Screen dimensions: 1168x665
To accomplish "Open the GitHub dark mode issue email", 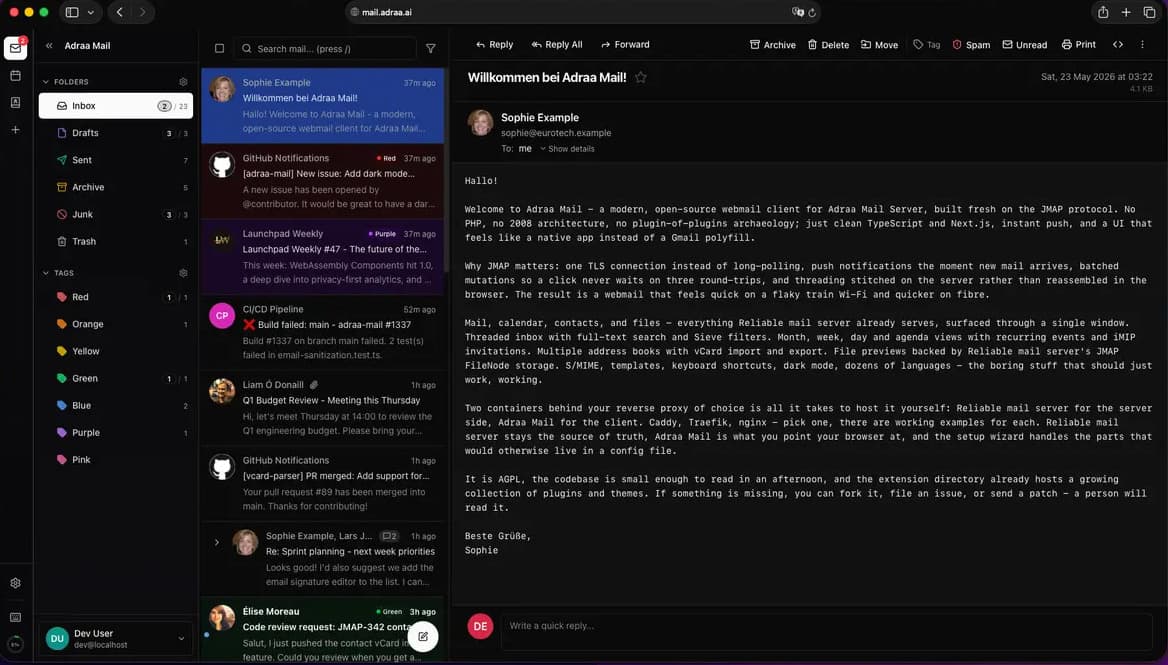I will tap(323, 182).
